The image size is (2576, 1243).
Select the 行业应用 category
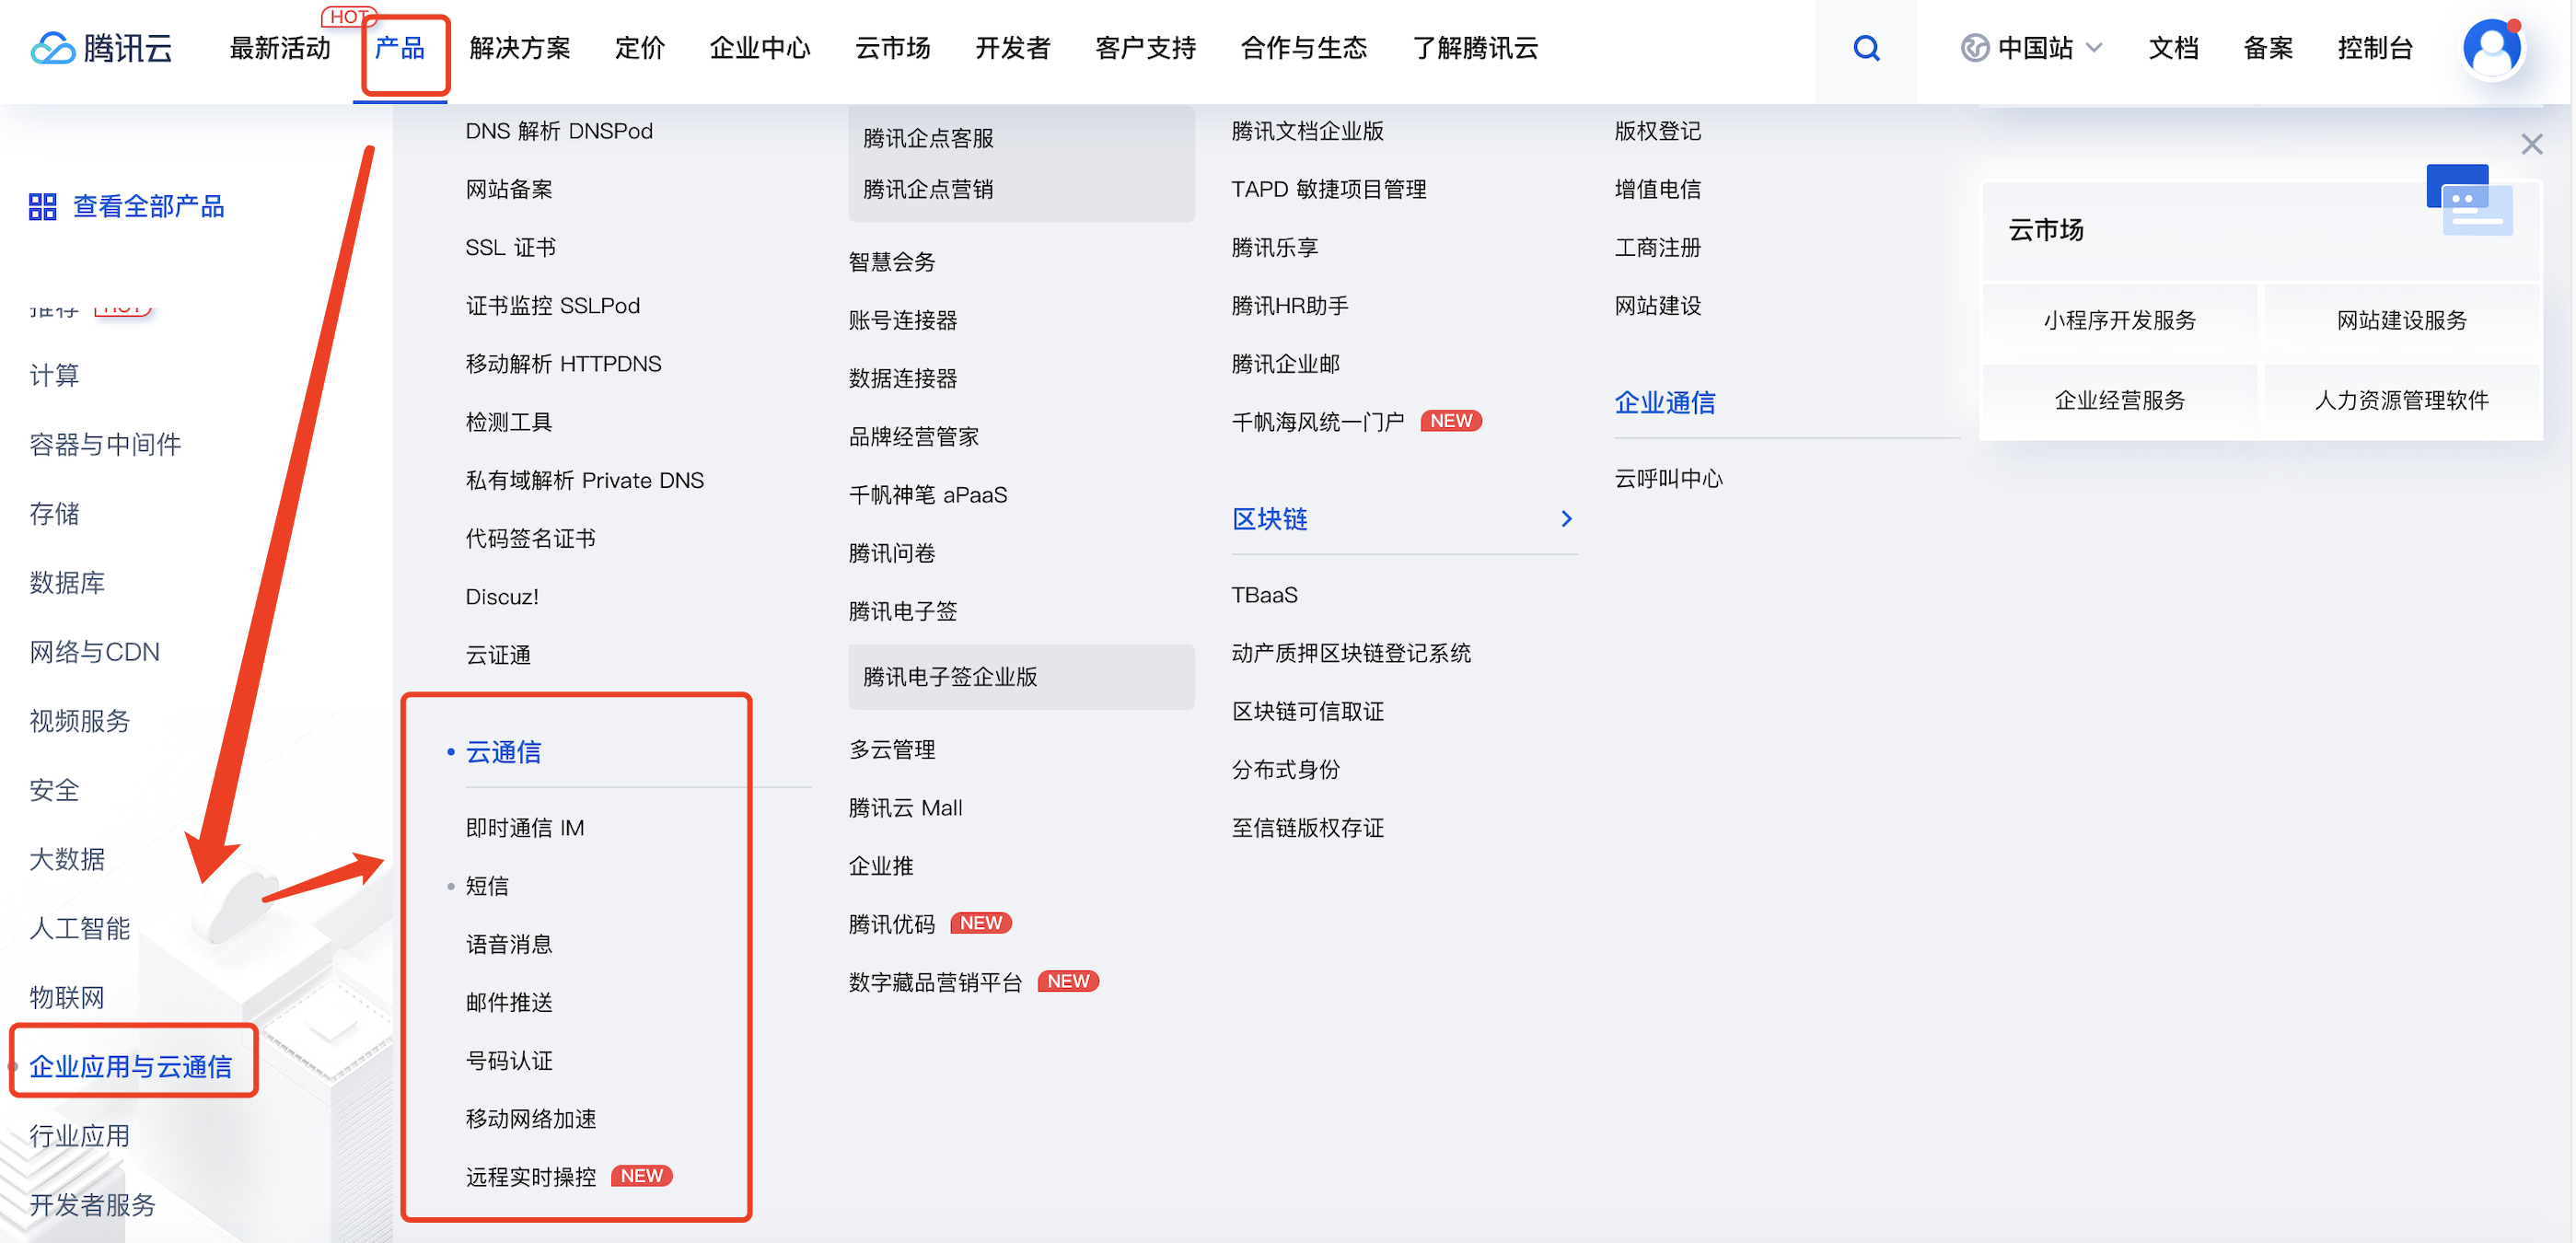click(x=79, y=1134)
